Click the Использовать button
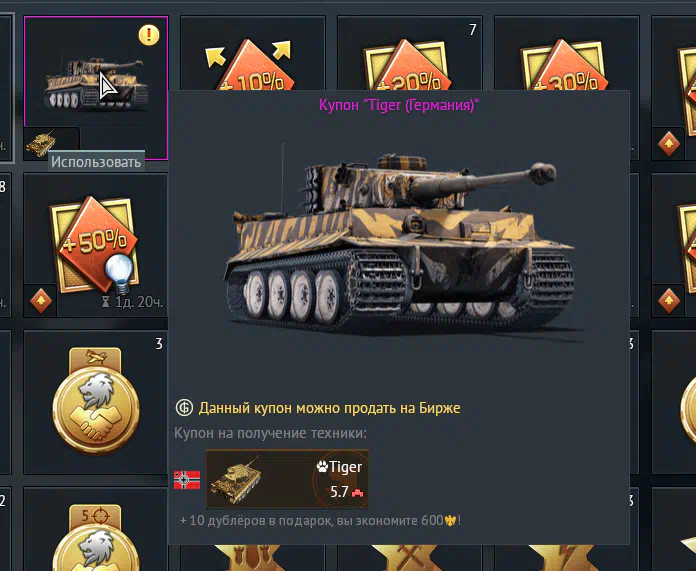Viewport: 696px width, 571px height. tap(96, 162)
